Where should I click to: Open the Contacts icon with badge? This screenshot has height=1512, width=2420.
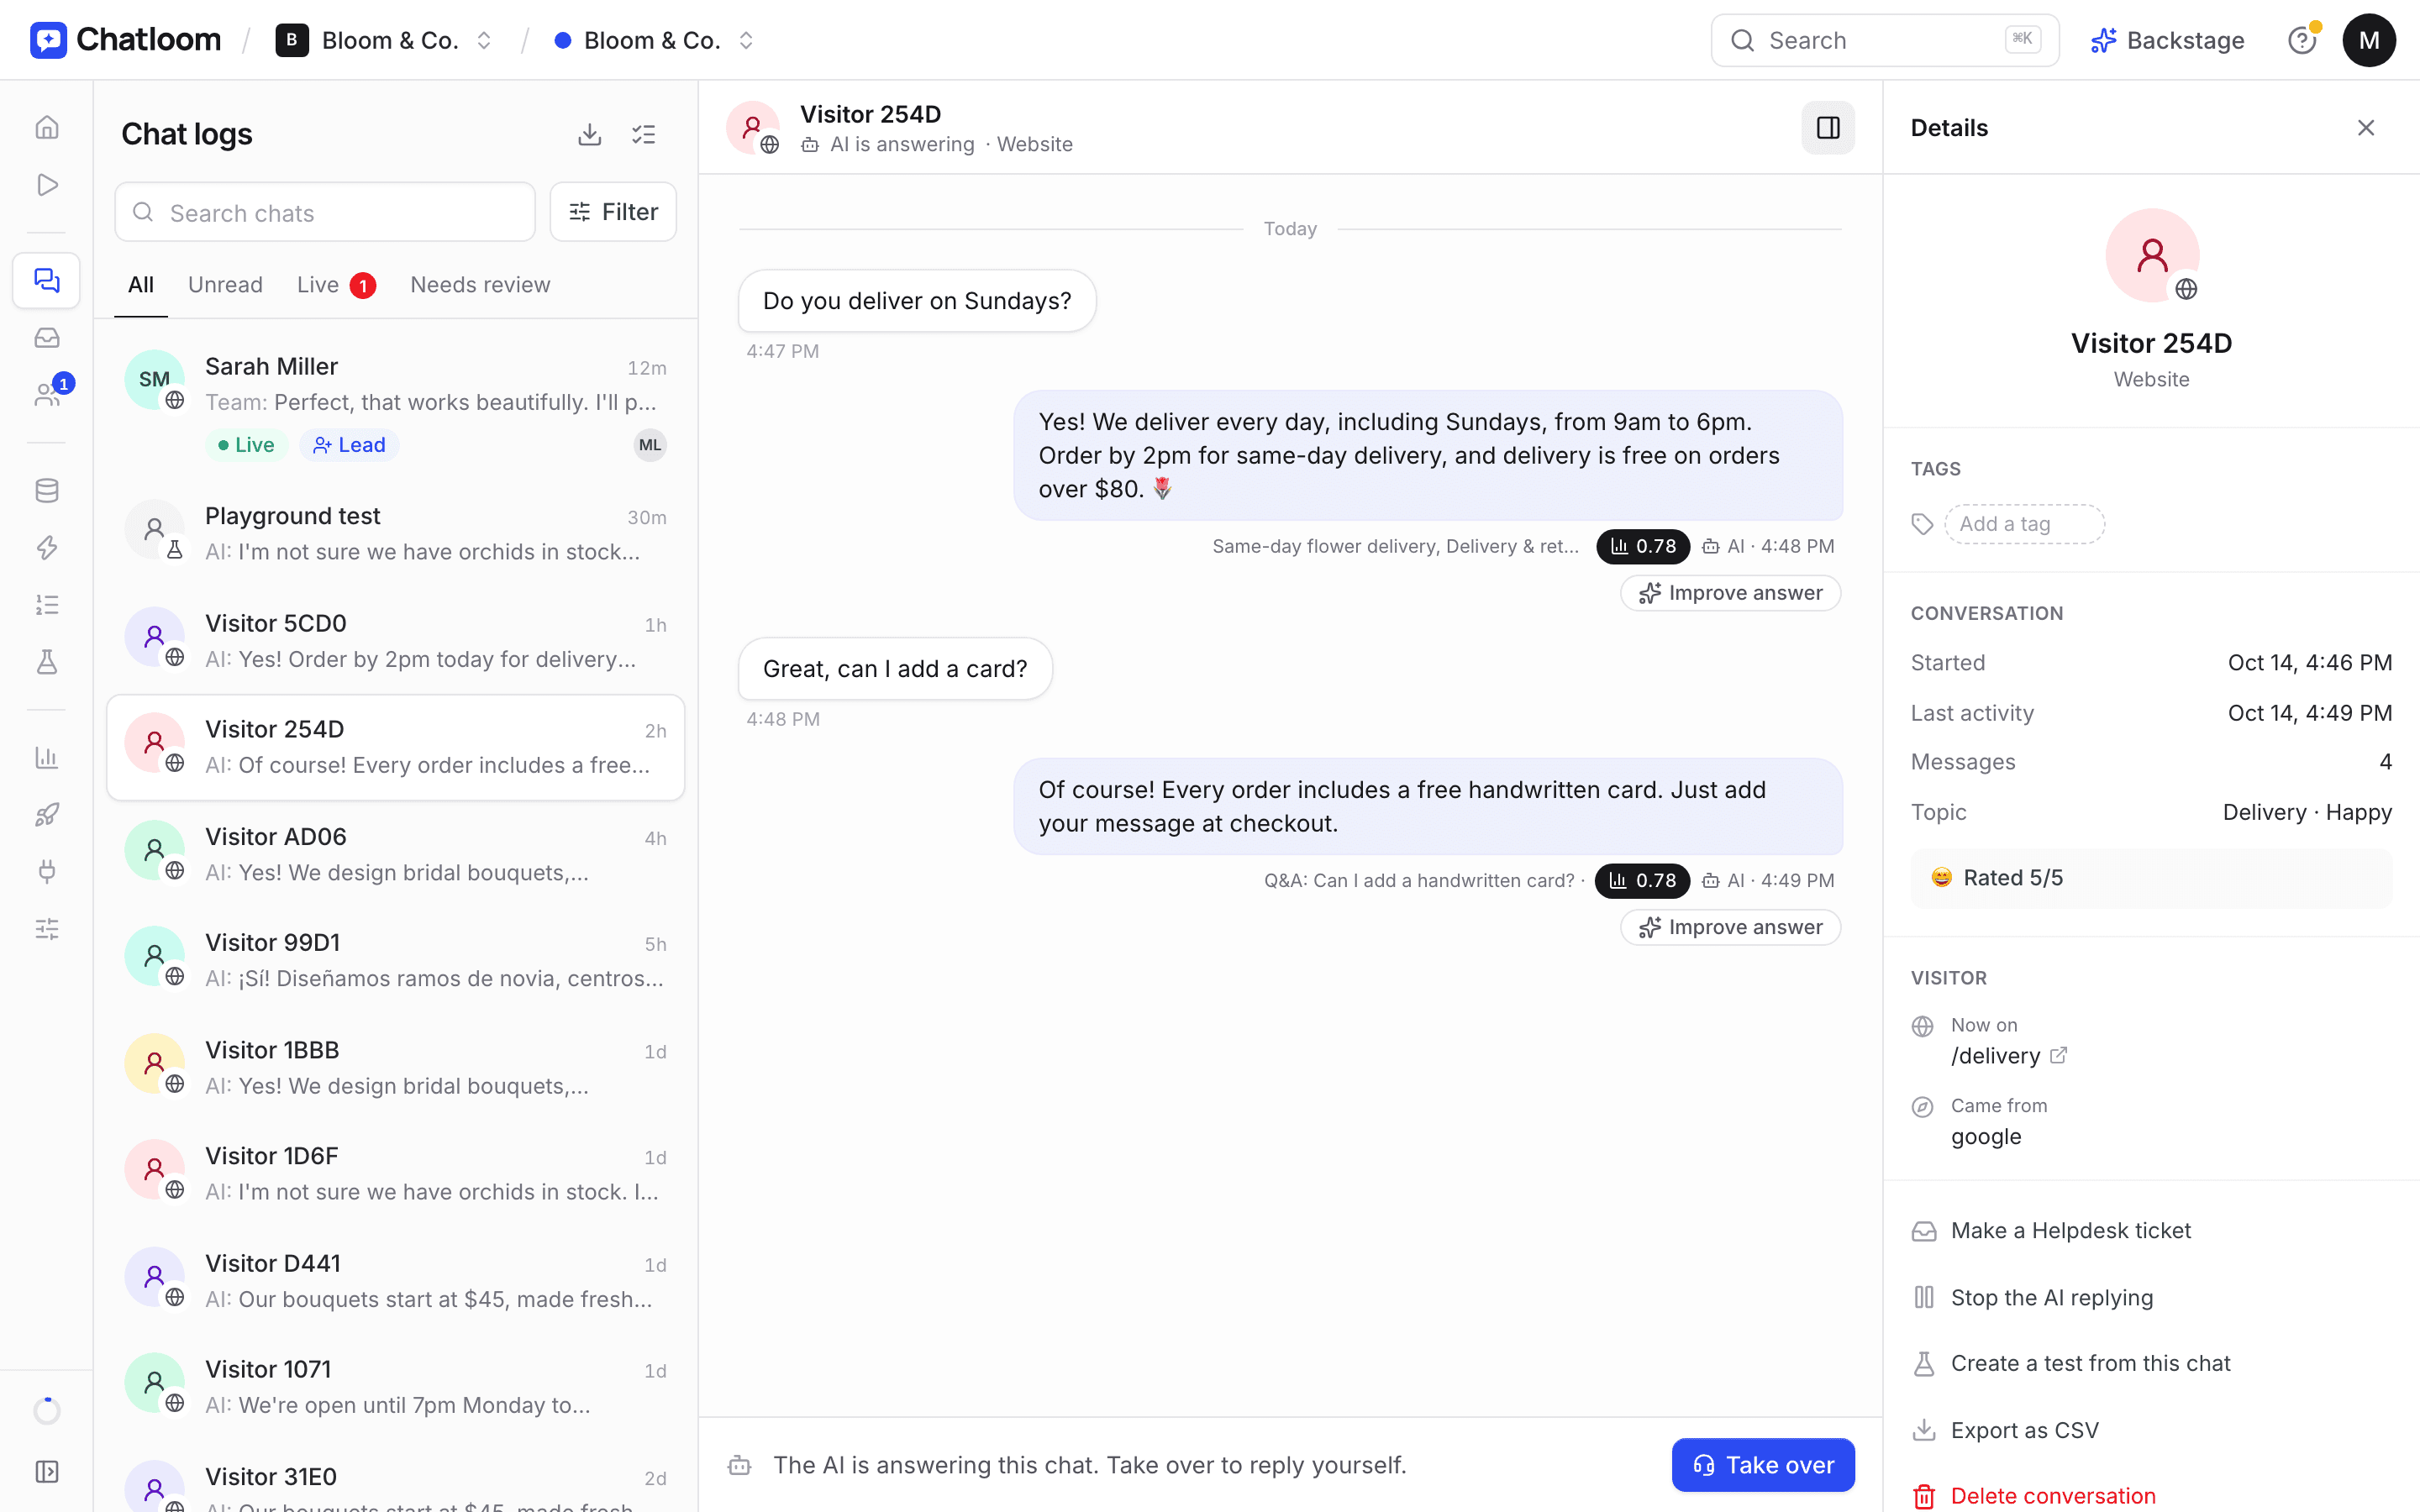[47, 395]
